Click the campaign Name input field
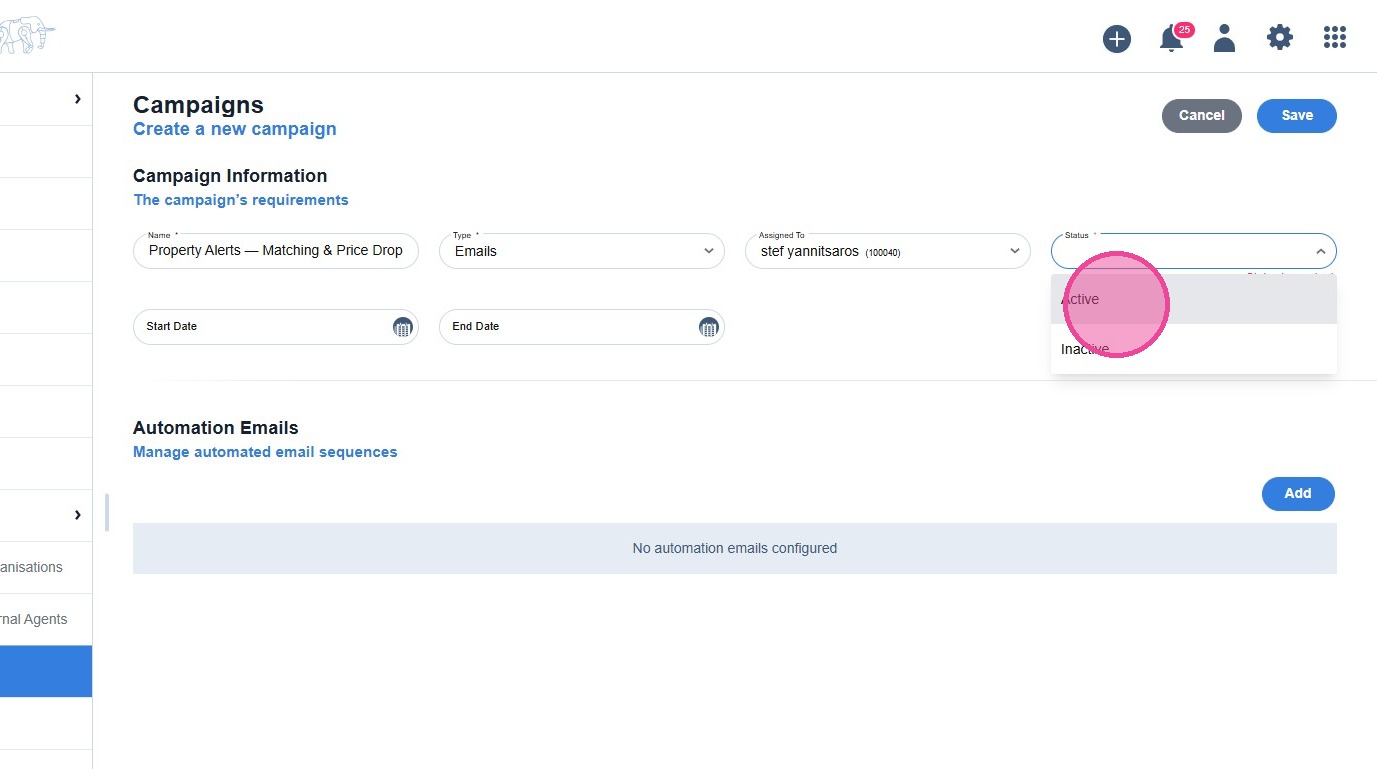Viewport: 1377px width, 769px height. (276, 251)
